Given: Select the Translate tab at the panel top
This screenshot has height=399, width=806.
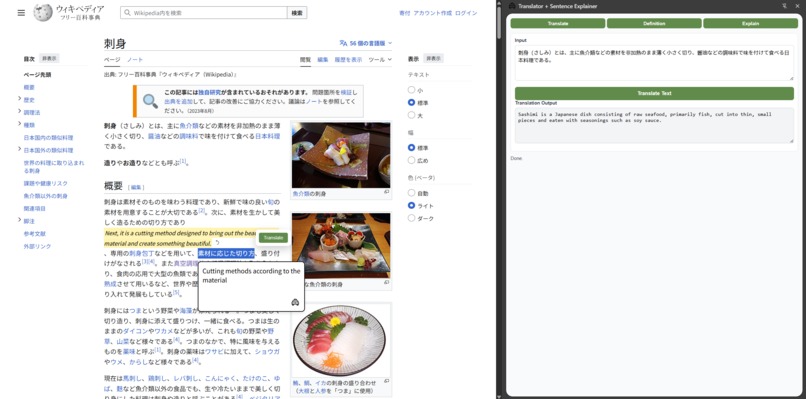Looking at the screenshot, I should (x=558, y=24).
